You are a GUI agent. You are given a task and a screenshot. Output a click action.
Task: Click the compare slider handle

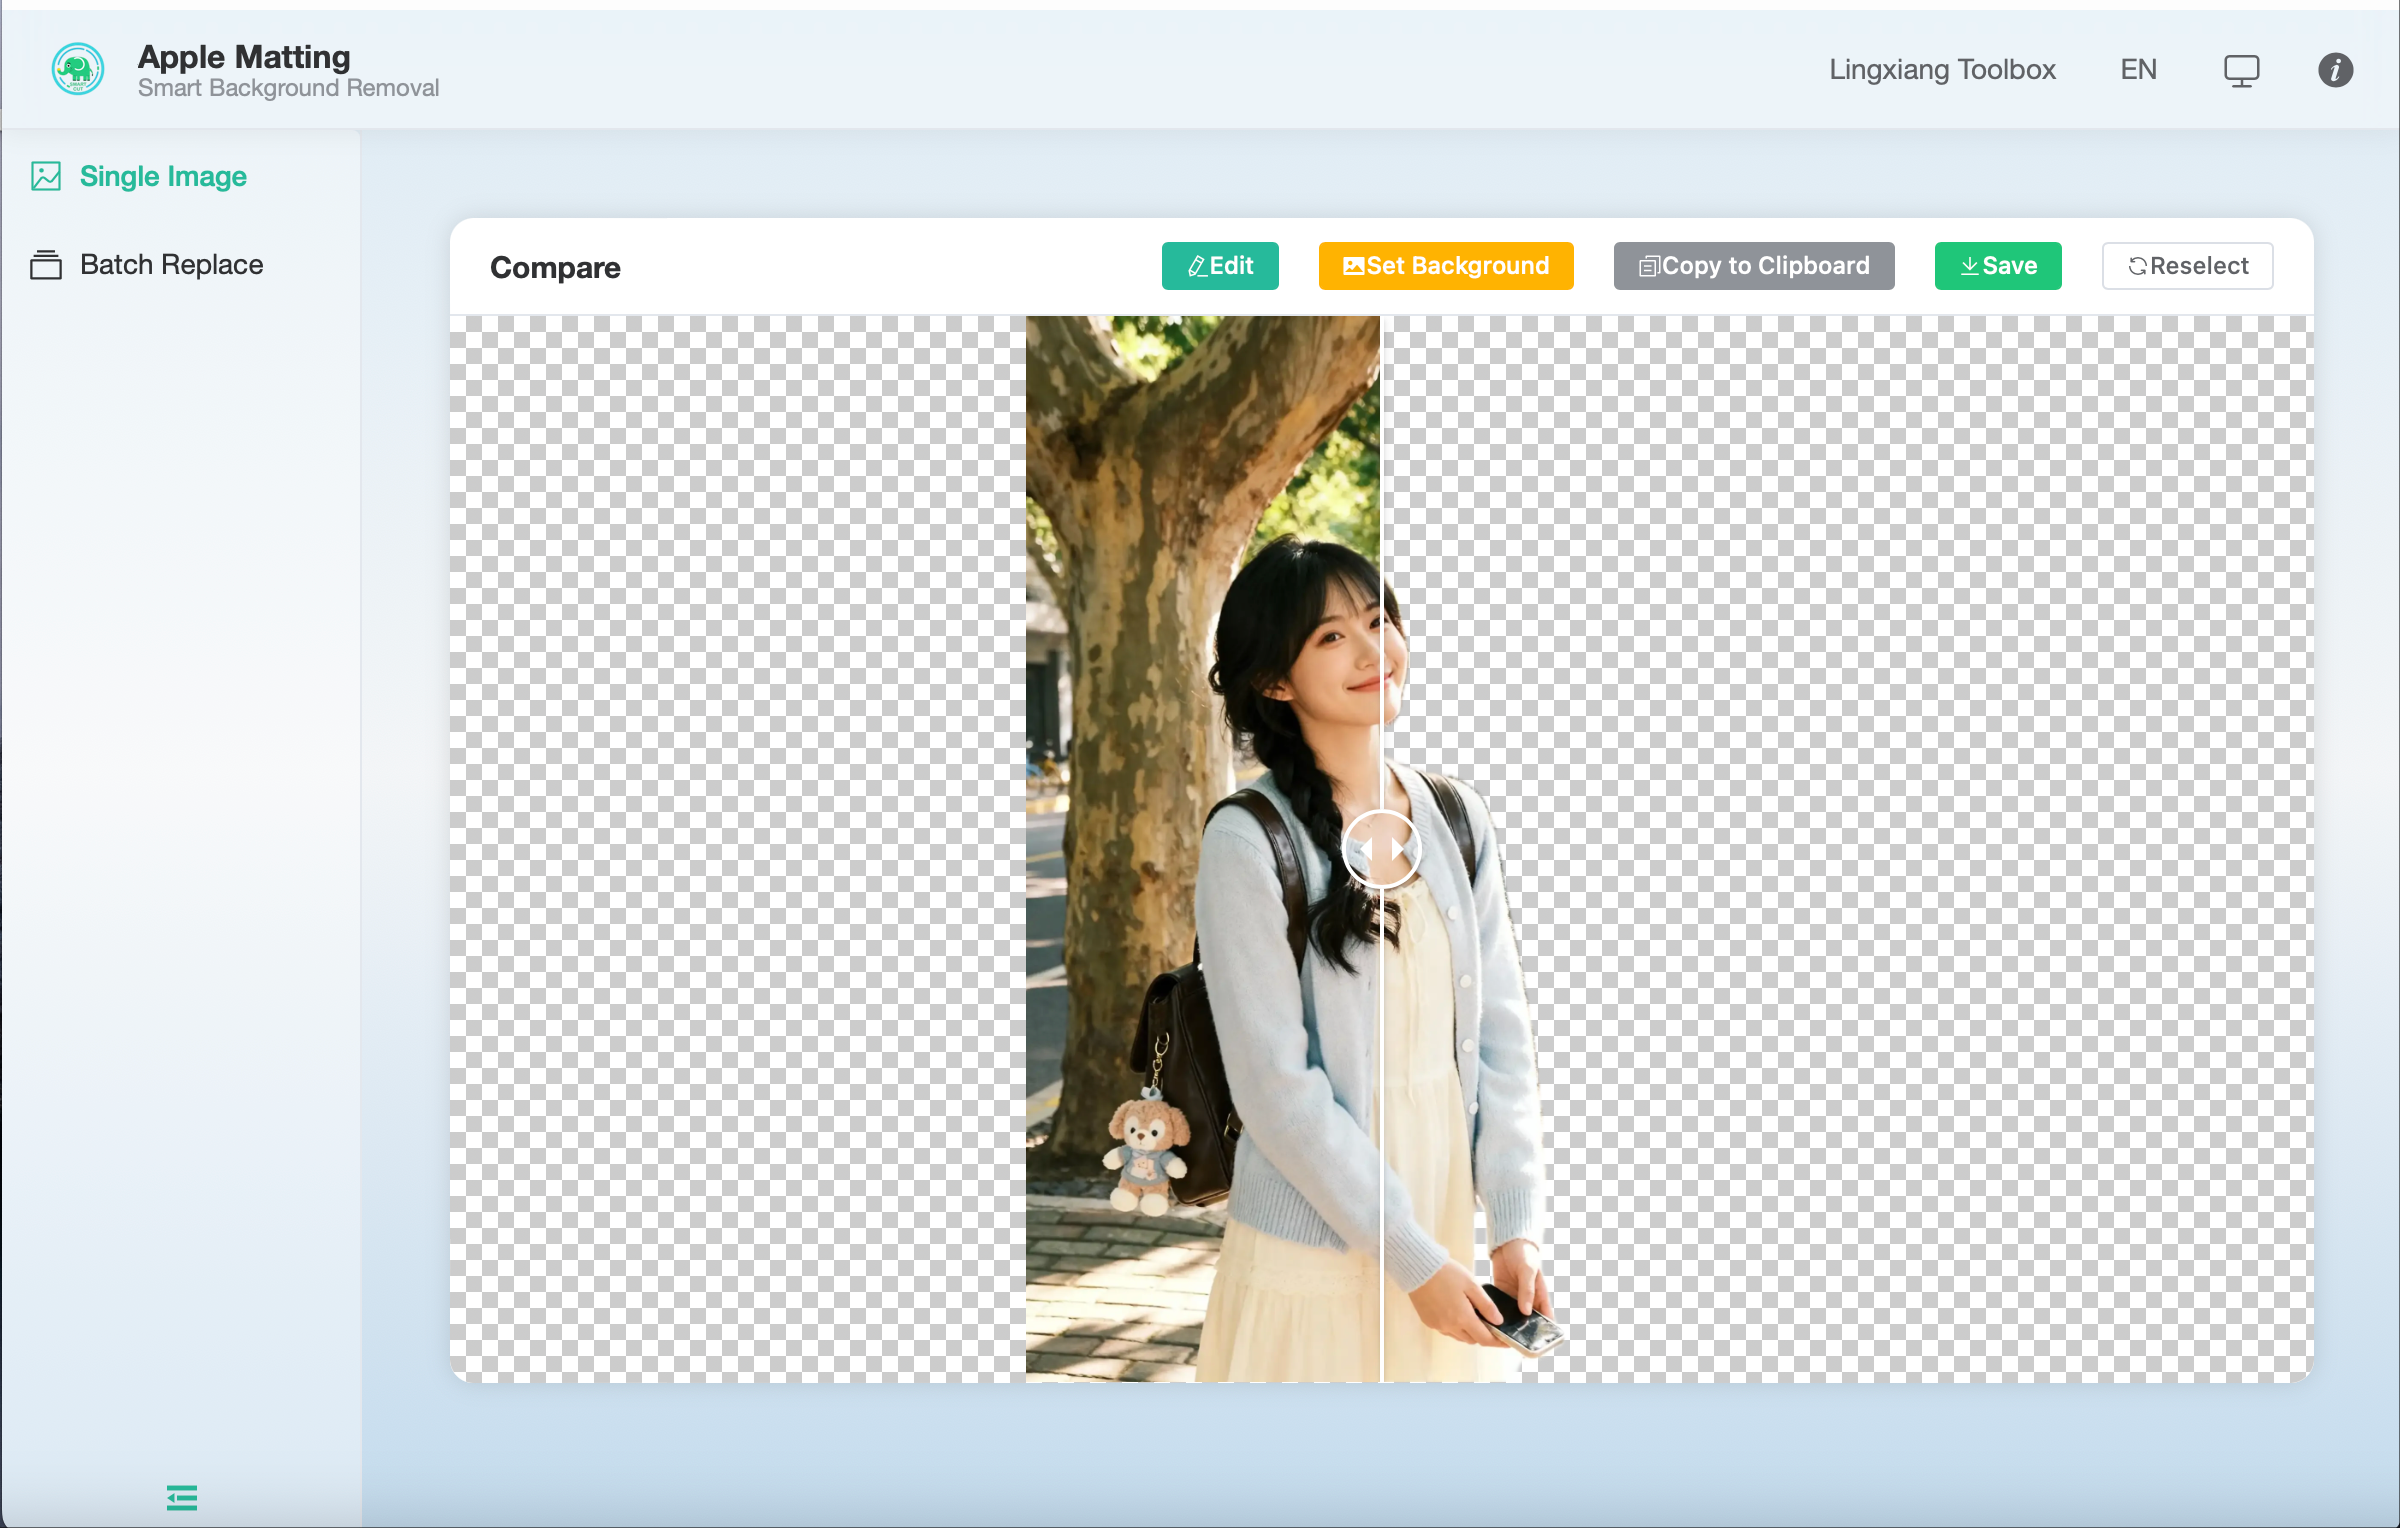click(1381, 848)
